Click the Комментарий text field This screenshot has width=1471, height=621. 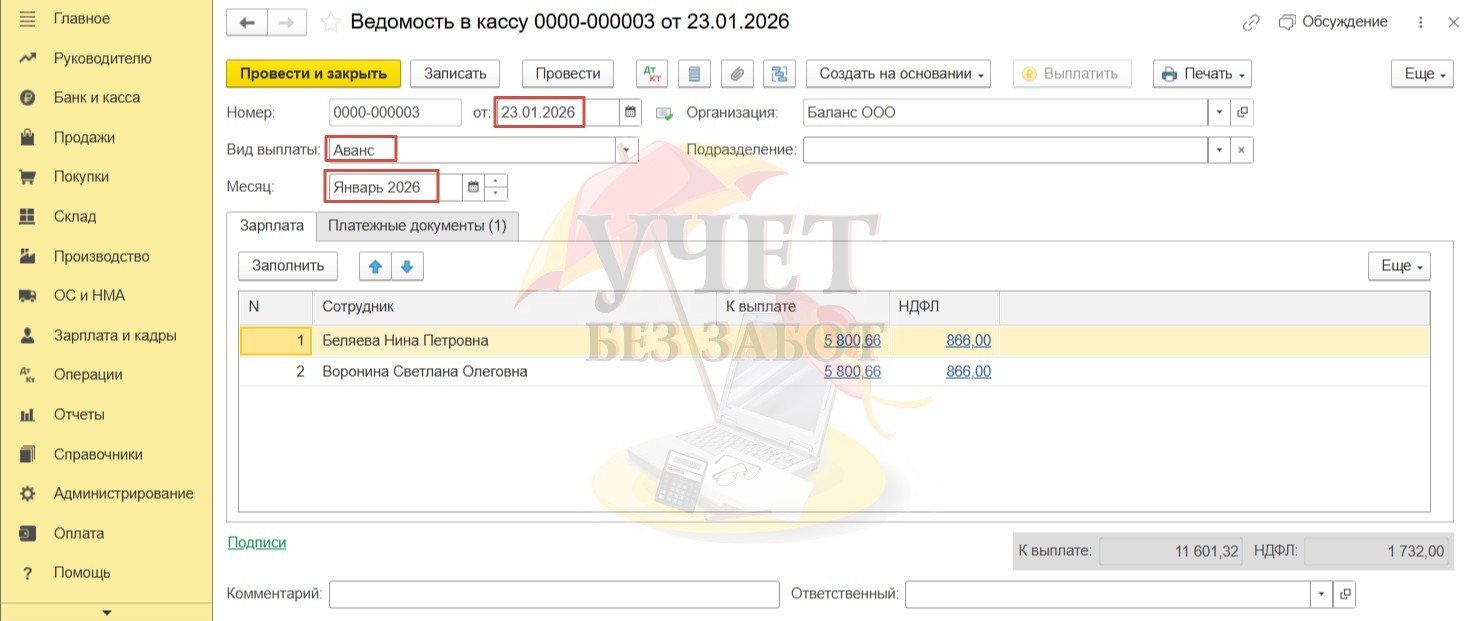coord(553,594)
